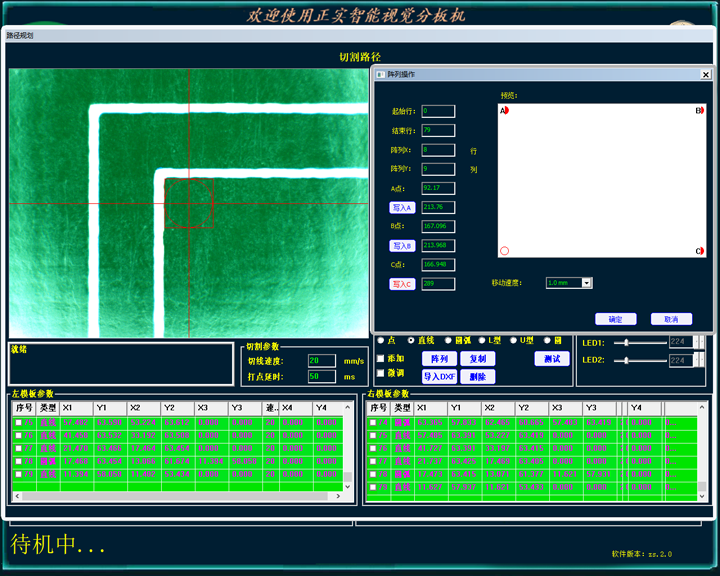This screenshot has height=576, width=720.
Task: Click left table horizontal scroll right arrow
Action: coord(338,496)
